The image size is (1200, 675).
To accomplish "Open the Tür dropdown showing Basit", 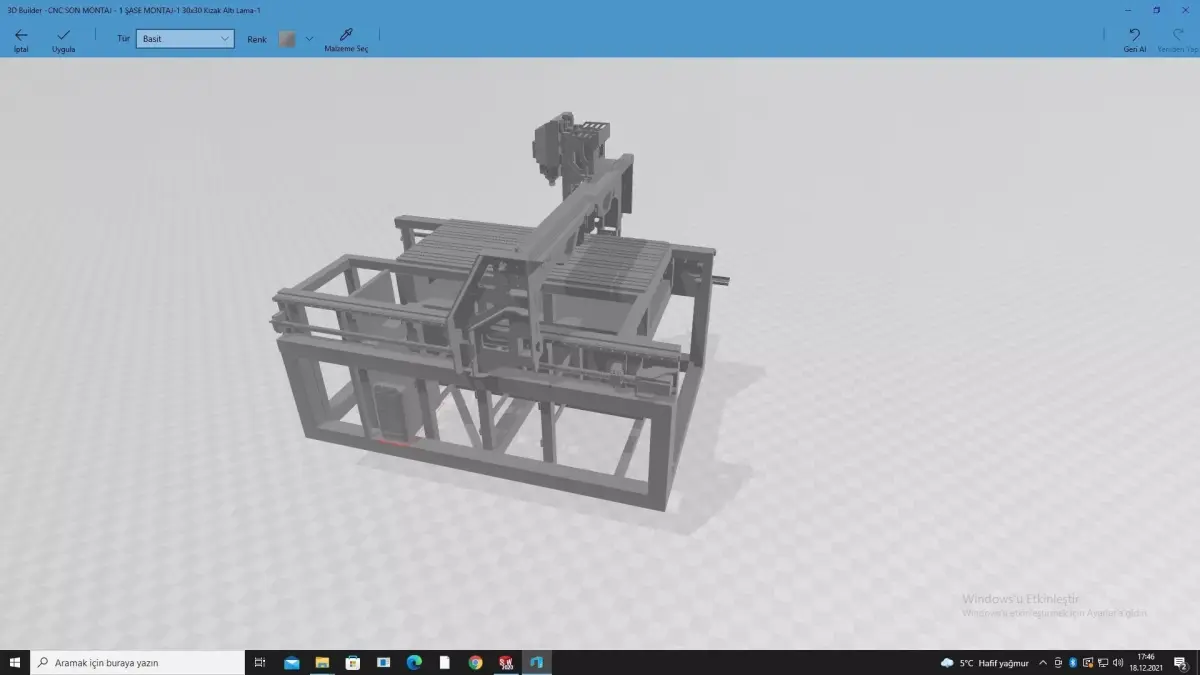I will [x=184, y=37].
